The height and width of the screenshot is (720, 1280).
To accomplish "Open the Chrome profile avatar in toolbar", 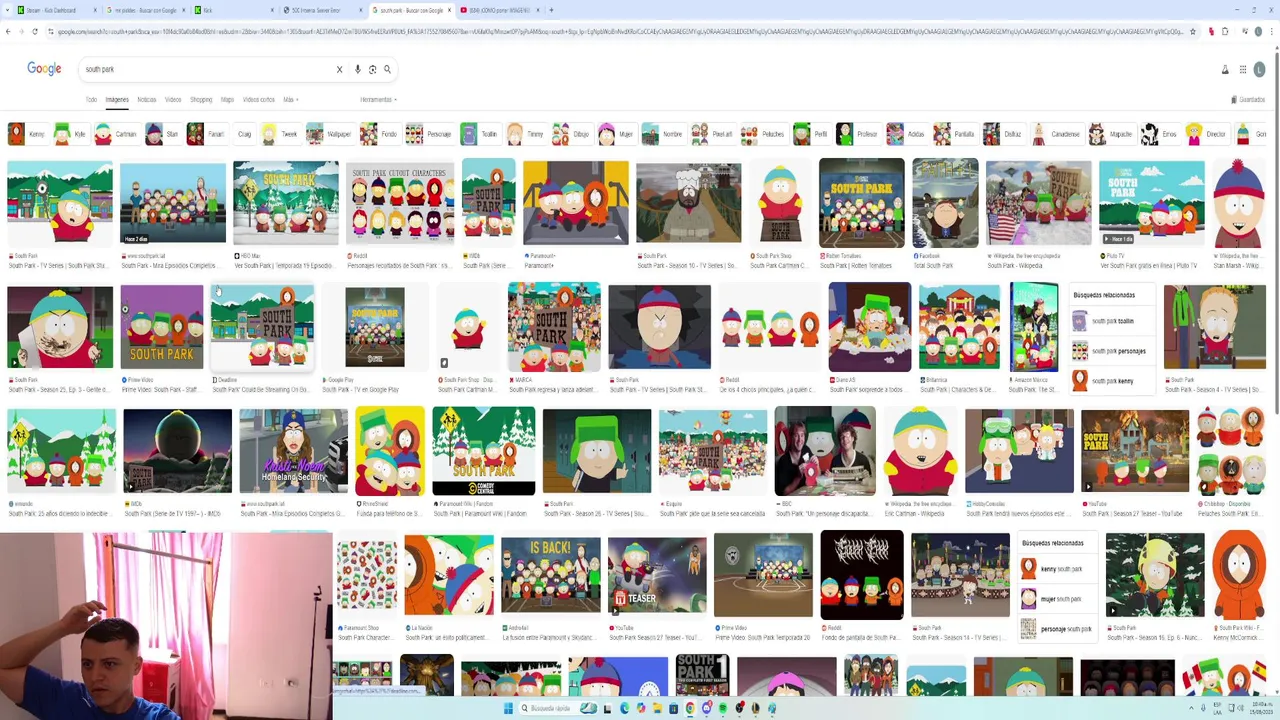I will pyautogui.click(x=1258, y=31).
